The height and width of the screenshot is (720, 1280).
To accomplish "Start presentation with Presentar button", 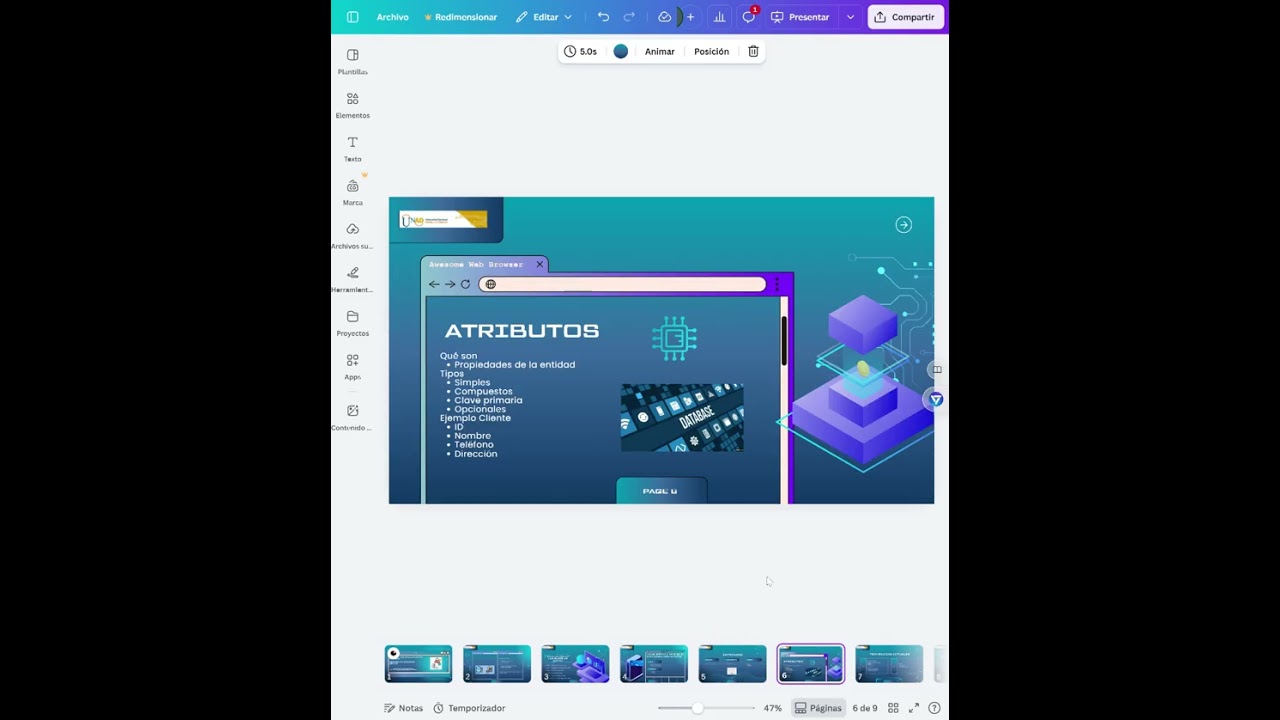I will [x=800, y=17].
